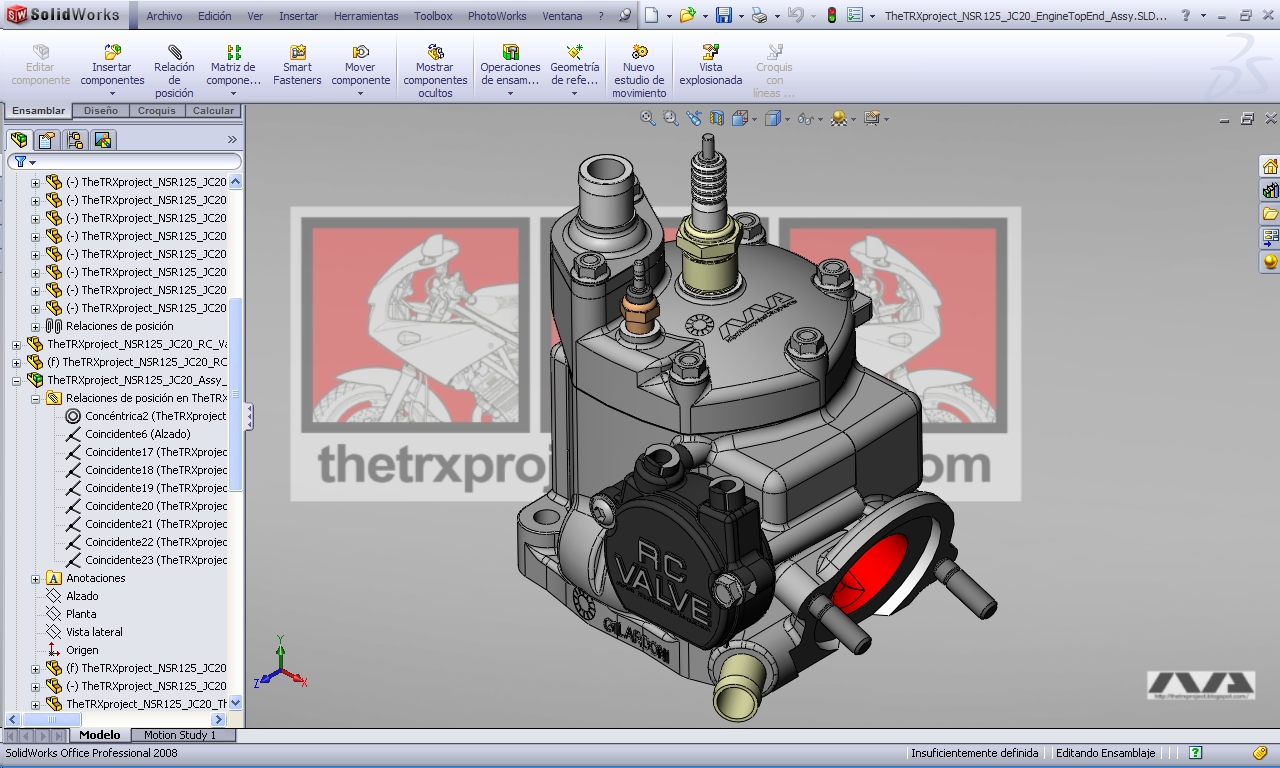Open the Options checklist icon
1280x768 pixels.
854,15
